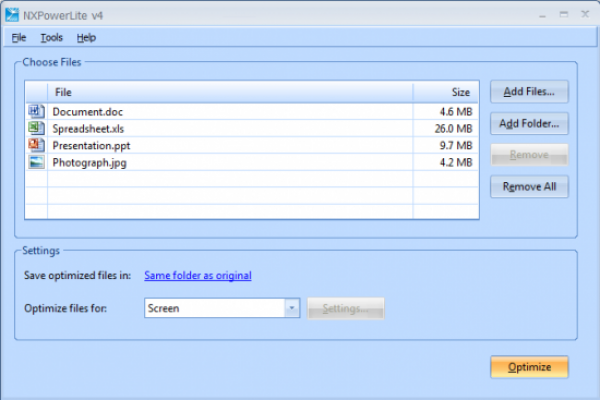Sort by the Size column header
The width and height of the screenshot is (600, 400).
coord(446,92)
